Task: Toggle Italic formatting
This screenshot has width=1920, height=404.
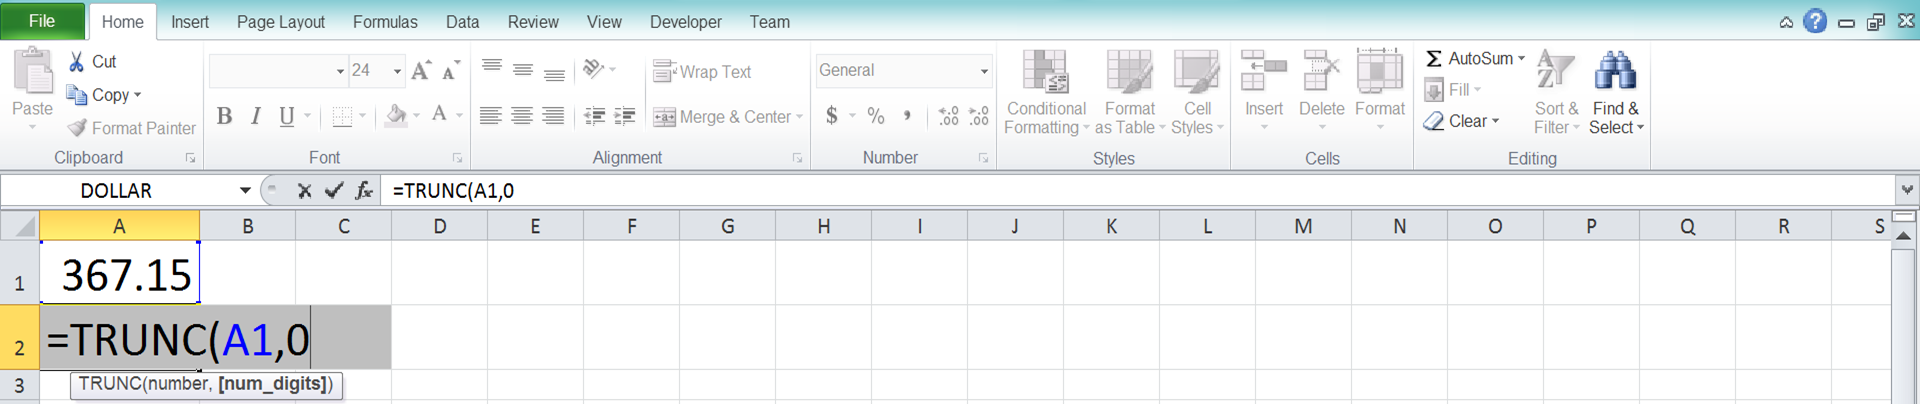Action: (256, 116)
